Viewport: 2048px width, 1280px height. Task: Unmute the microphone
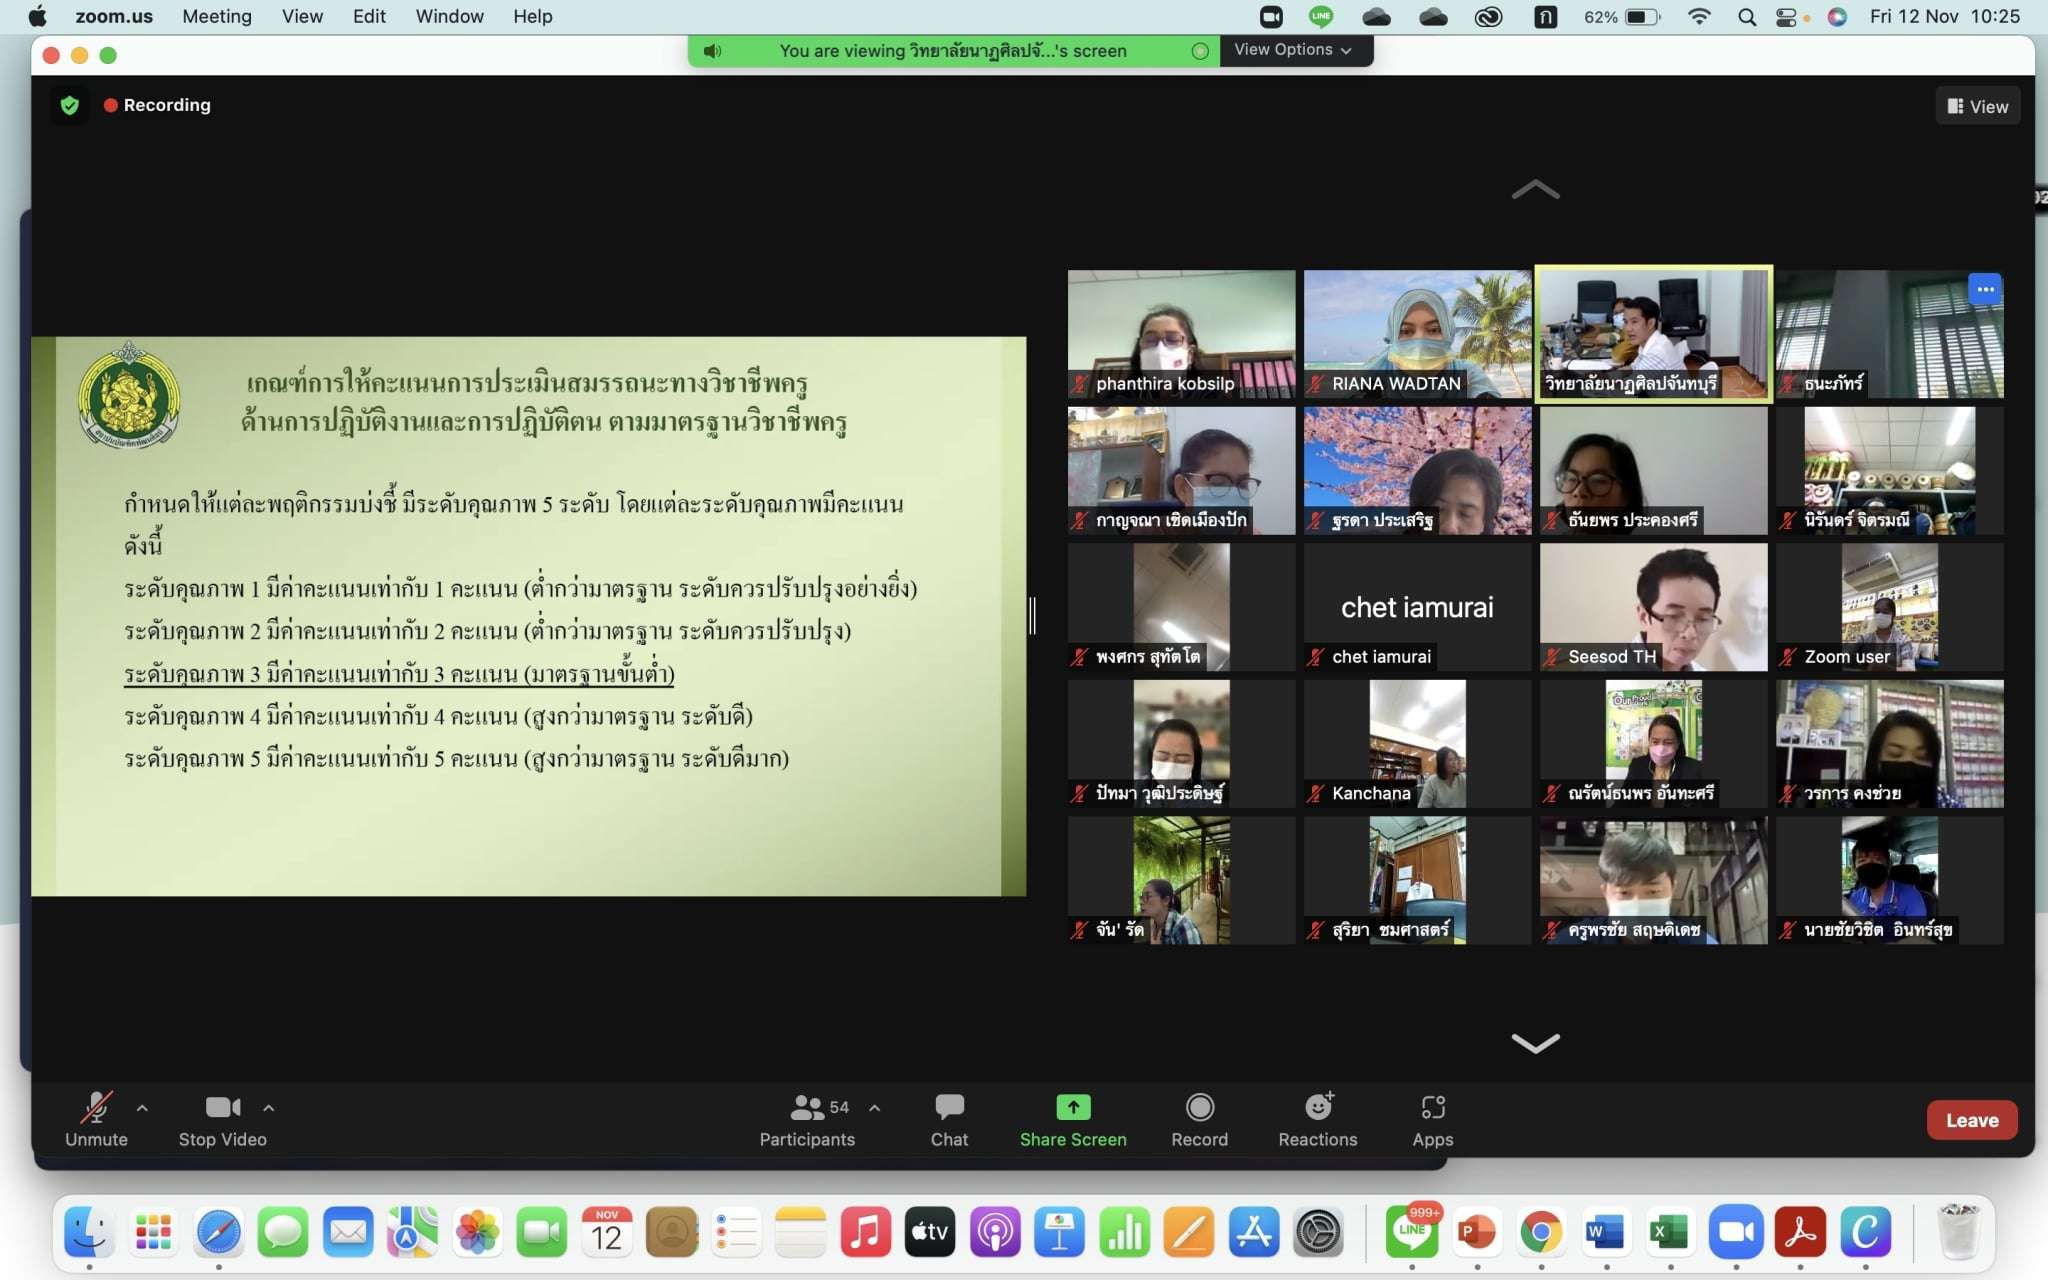[x=96, y=1119]
